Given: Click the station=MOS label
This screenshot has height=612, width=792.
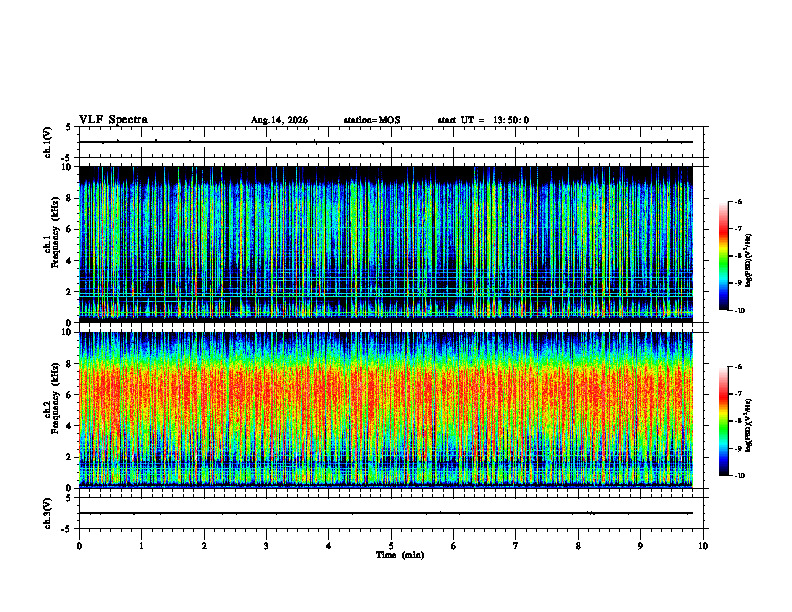Looking at the screenshot, I should (x=372, y=120).
